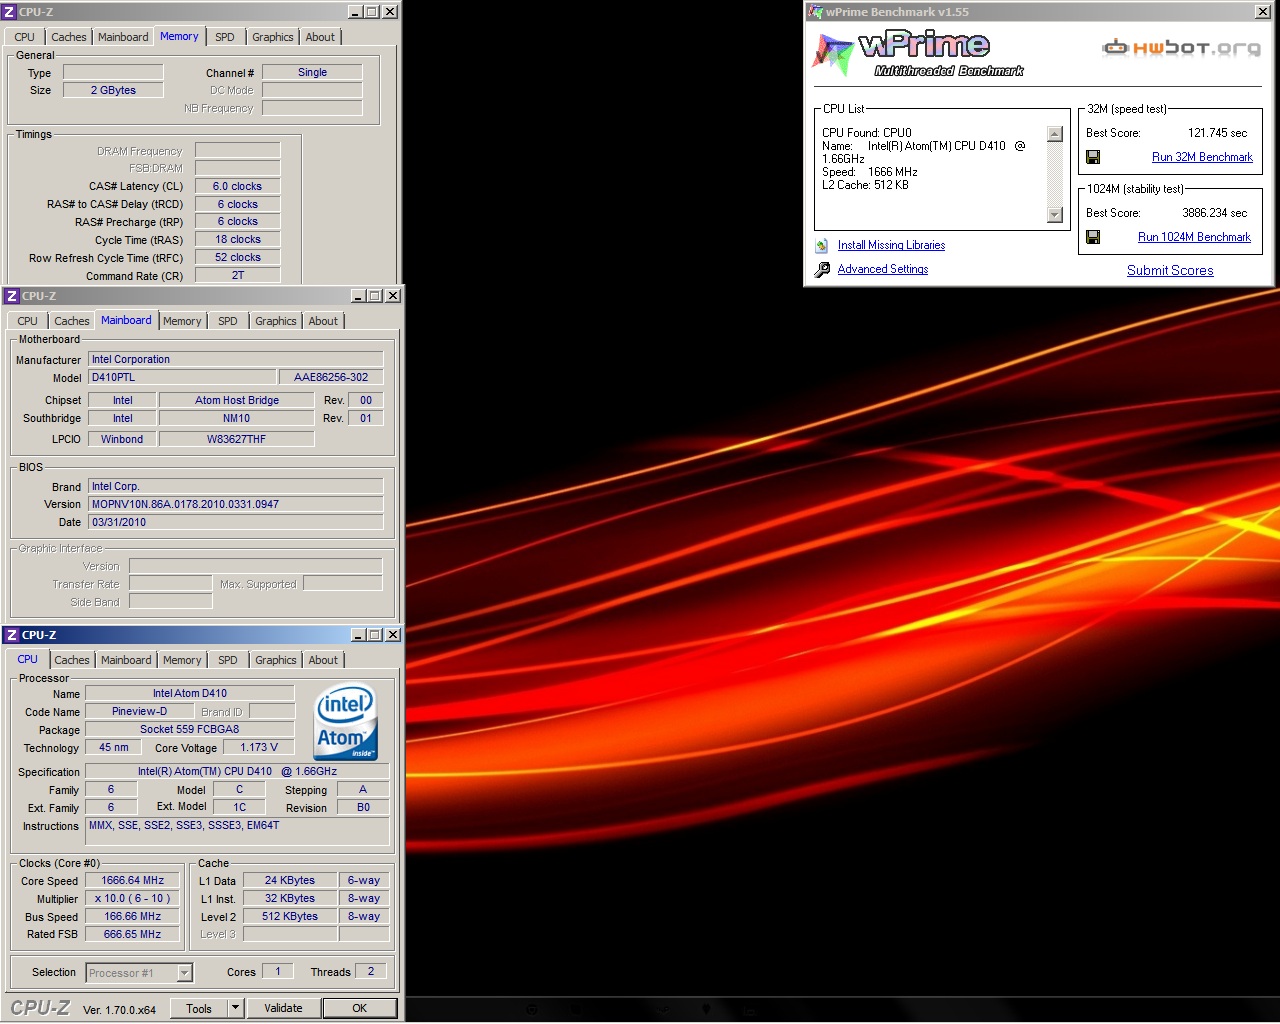Image resolution: width=1280 pixels, height=1024 pixels.
Task: Click the Validate button
Action: (x=283, y=1008)
